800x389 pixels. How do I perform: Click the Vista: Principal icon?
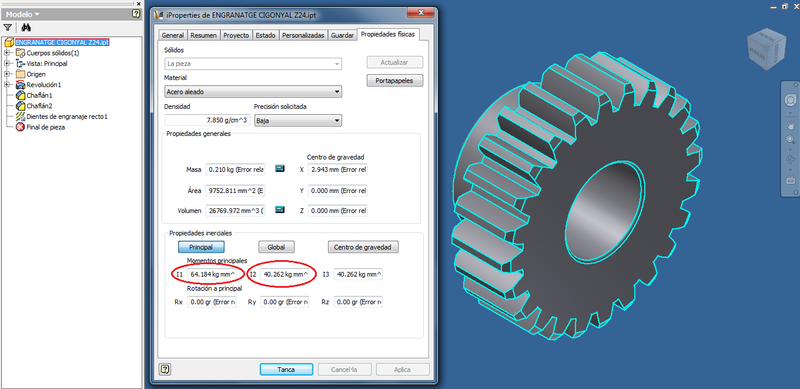click(20, 63)
